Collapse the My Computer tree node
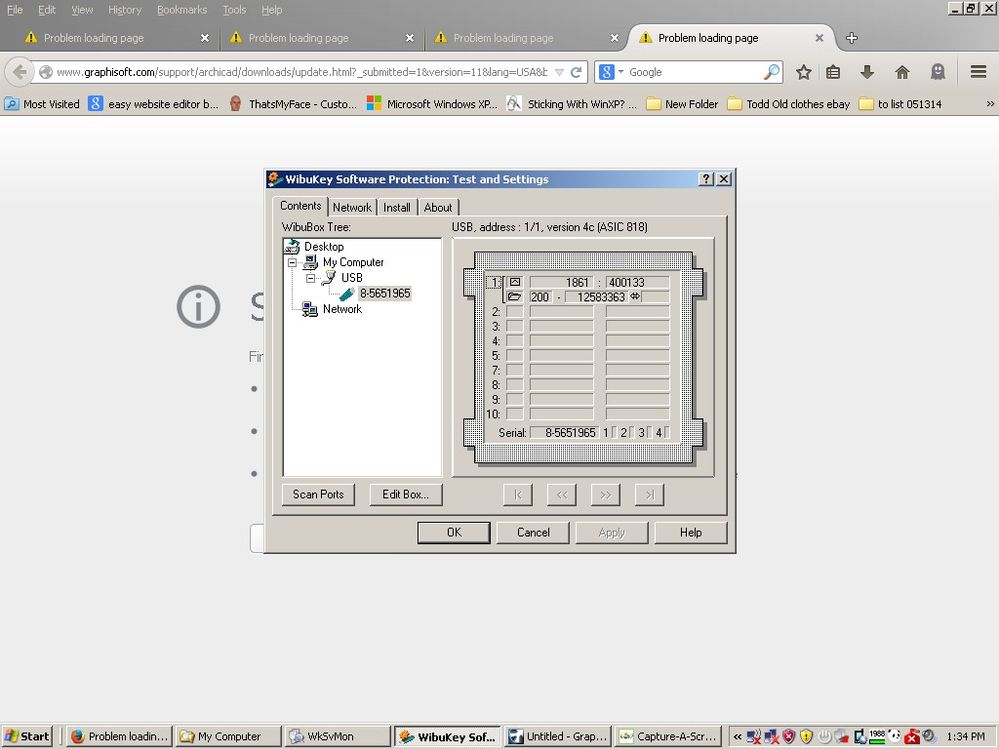 (292, 262)
